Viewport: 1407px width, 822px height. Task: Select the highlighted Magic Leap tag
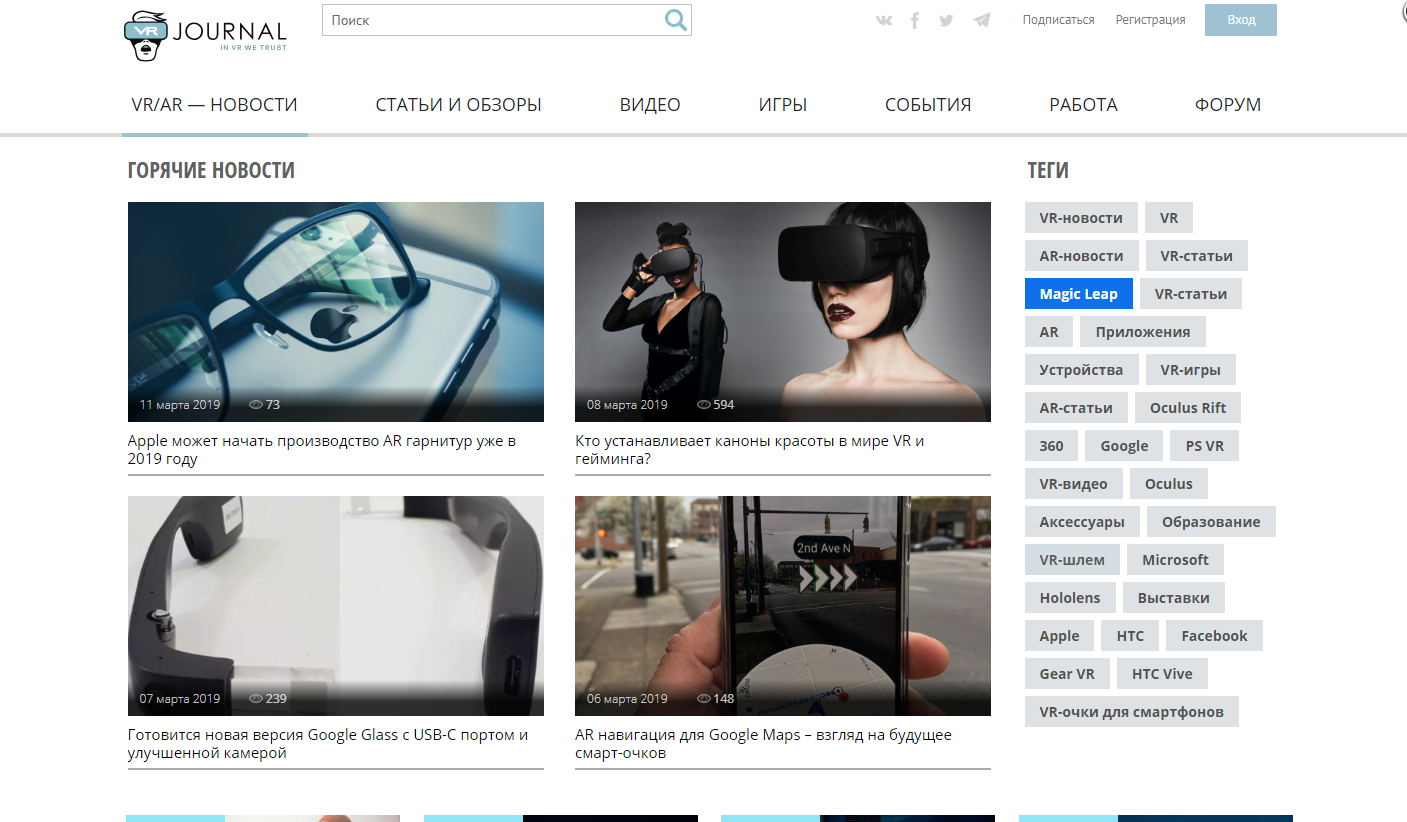tap(1079, 294)
